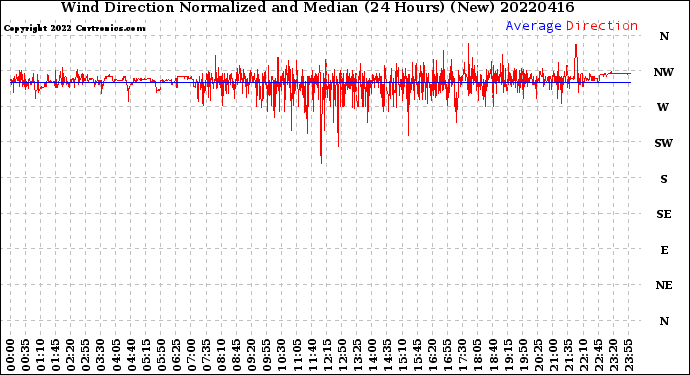Click the top N axis label
The width and height of the screenshot is (690, 375).
click(664, 37)
